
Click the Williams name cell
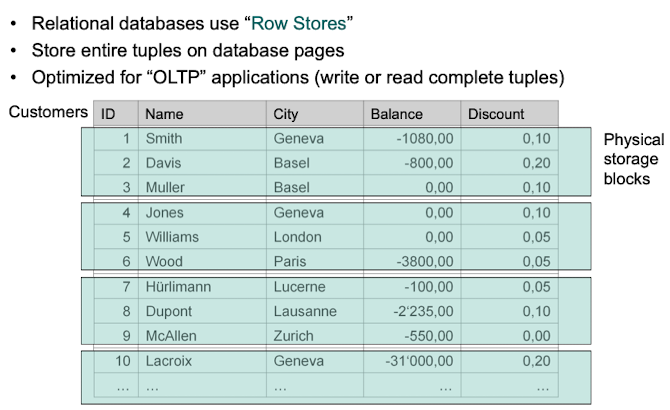tap(172, 237)
